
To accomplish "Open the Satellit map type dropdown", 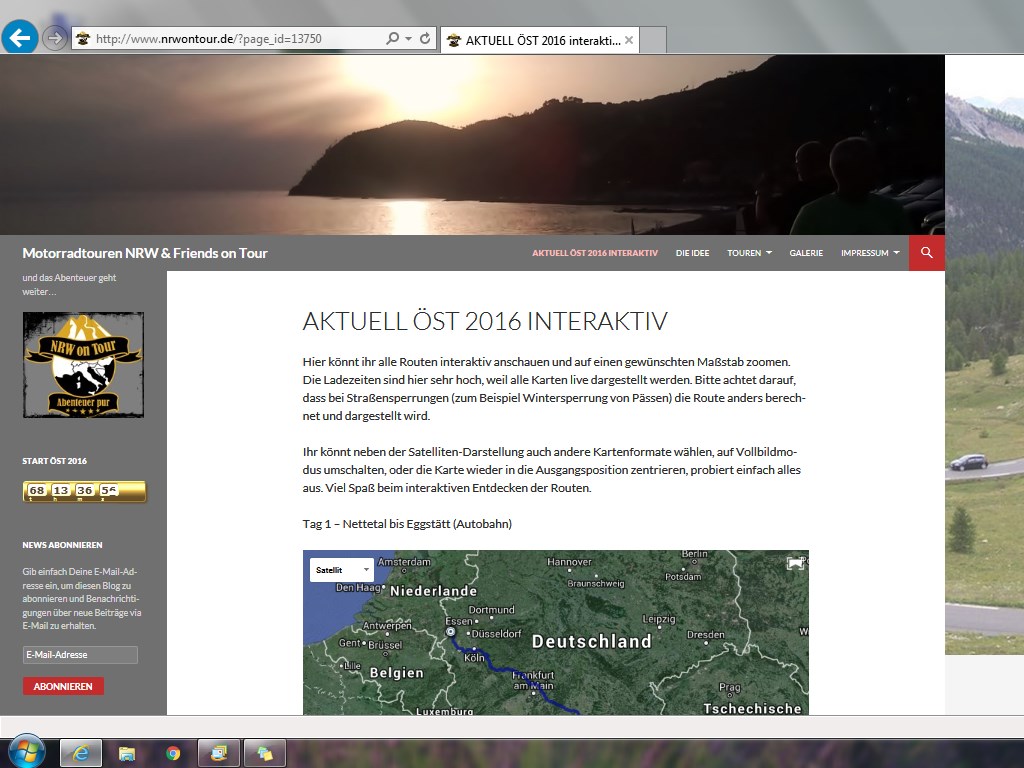I will [x=342, y=569].
